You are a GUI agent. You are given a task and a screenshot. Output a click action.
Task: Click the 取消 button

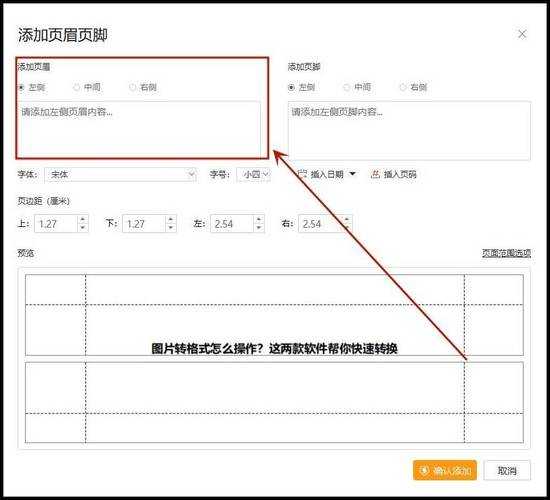pyautogui.click(x=507, y=470)
